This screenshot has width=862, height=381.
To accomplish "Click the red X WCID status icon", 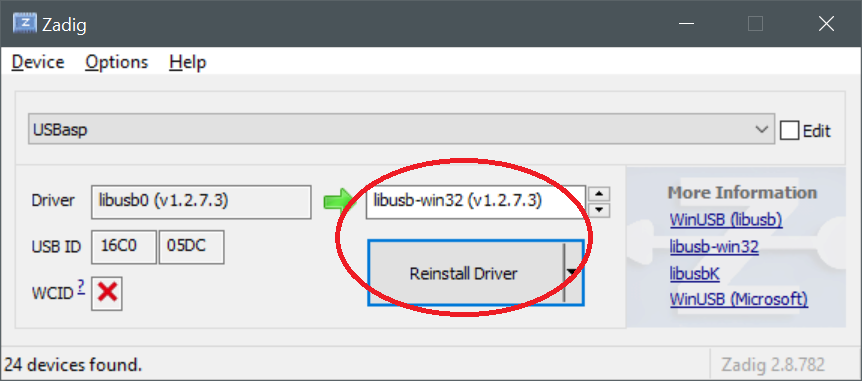I will click(107, 292).
